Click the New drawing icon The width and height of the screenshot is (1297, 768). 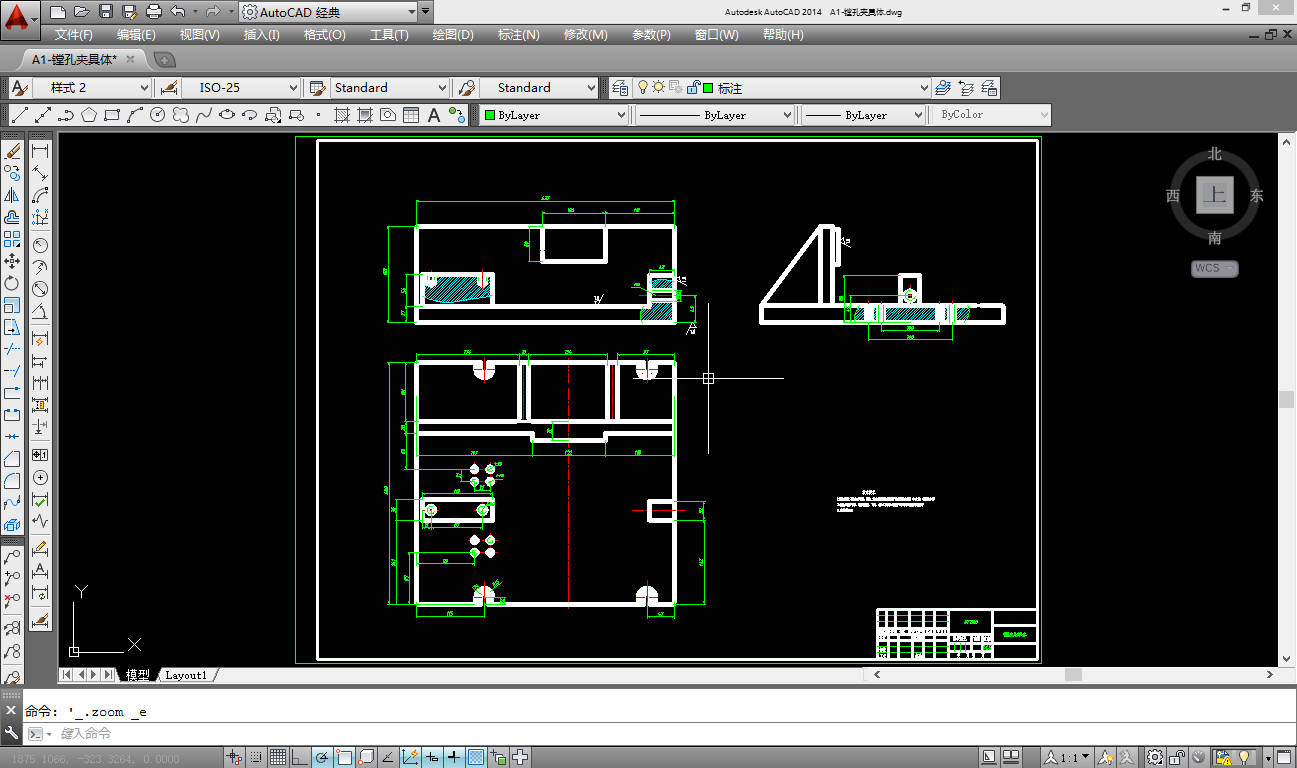[58, 12]
